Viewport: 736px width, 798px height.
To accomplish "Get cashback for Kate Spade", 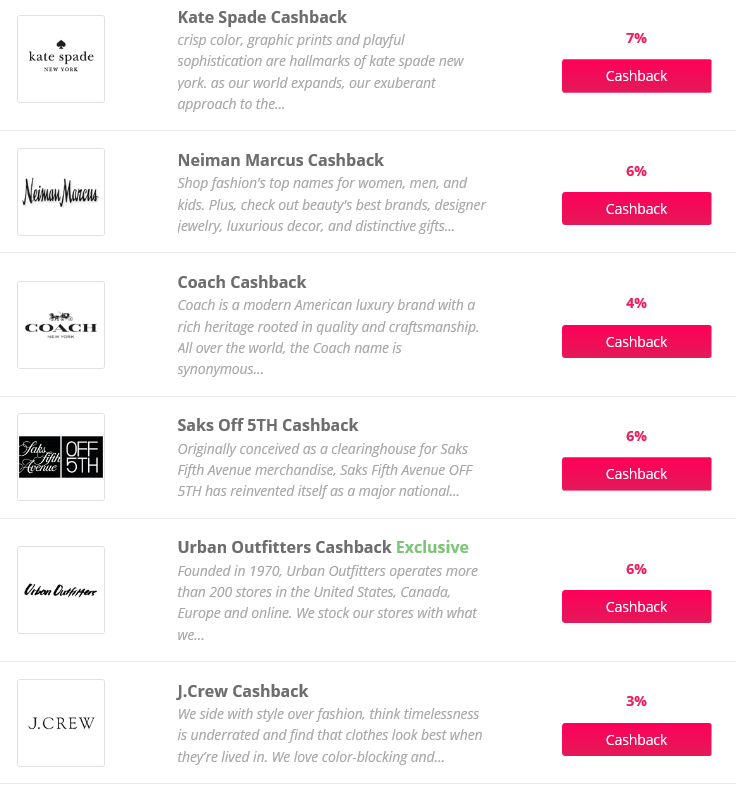I will pos(636,76).
